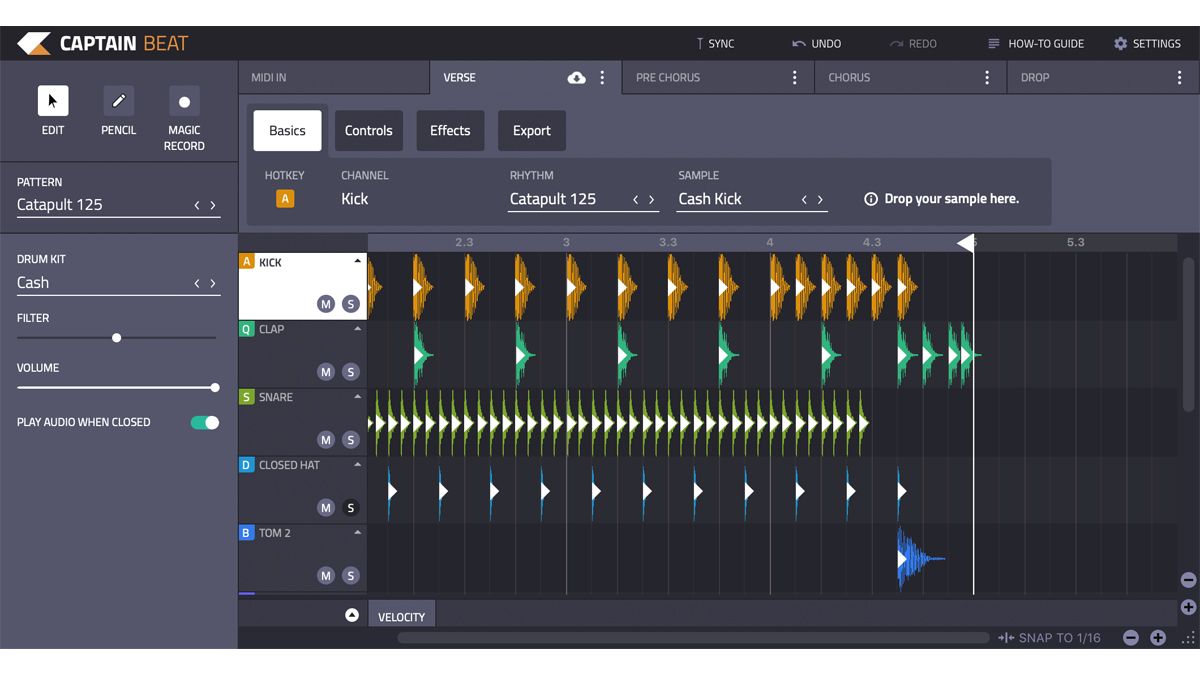Click the Clap row Q hotkey badge
The width and height of the screenshot is (1200, 675).
click(x=247, y=329)
